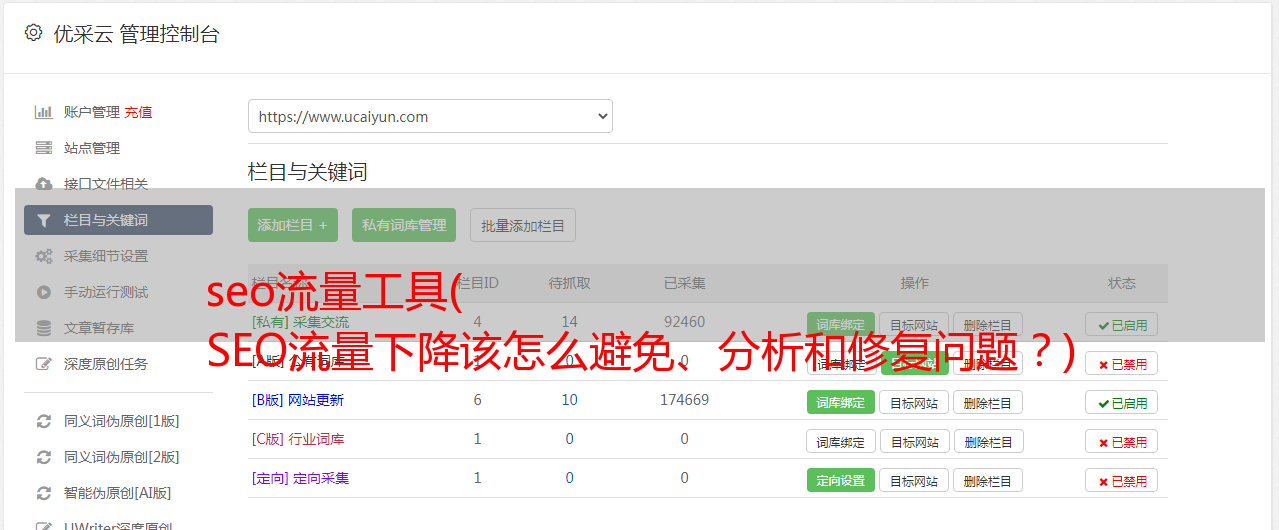Open 文章暂存库 via its database icon
The width and height of the screenshot is (1279, 530).
pyautogui.click(x=44, y=328)
